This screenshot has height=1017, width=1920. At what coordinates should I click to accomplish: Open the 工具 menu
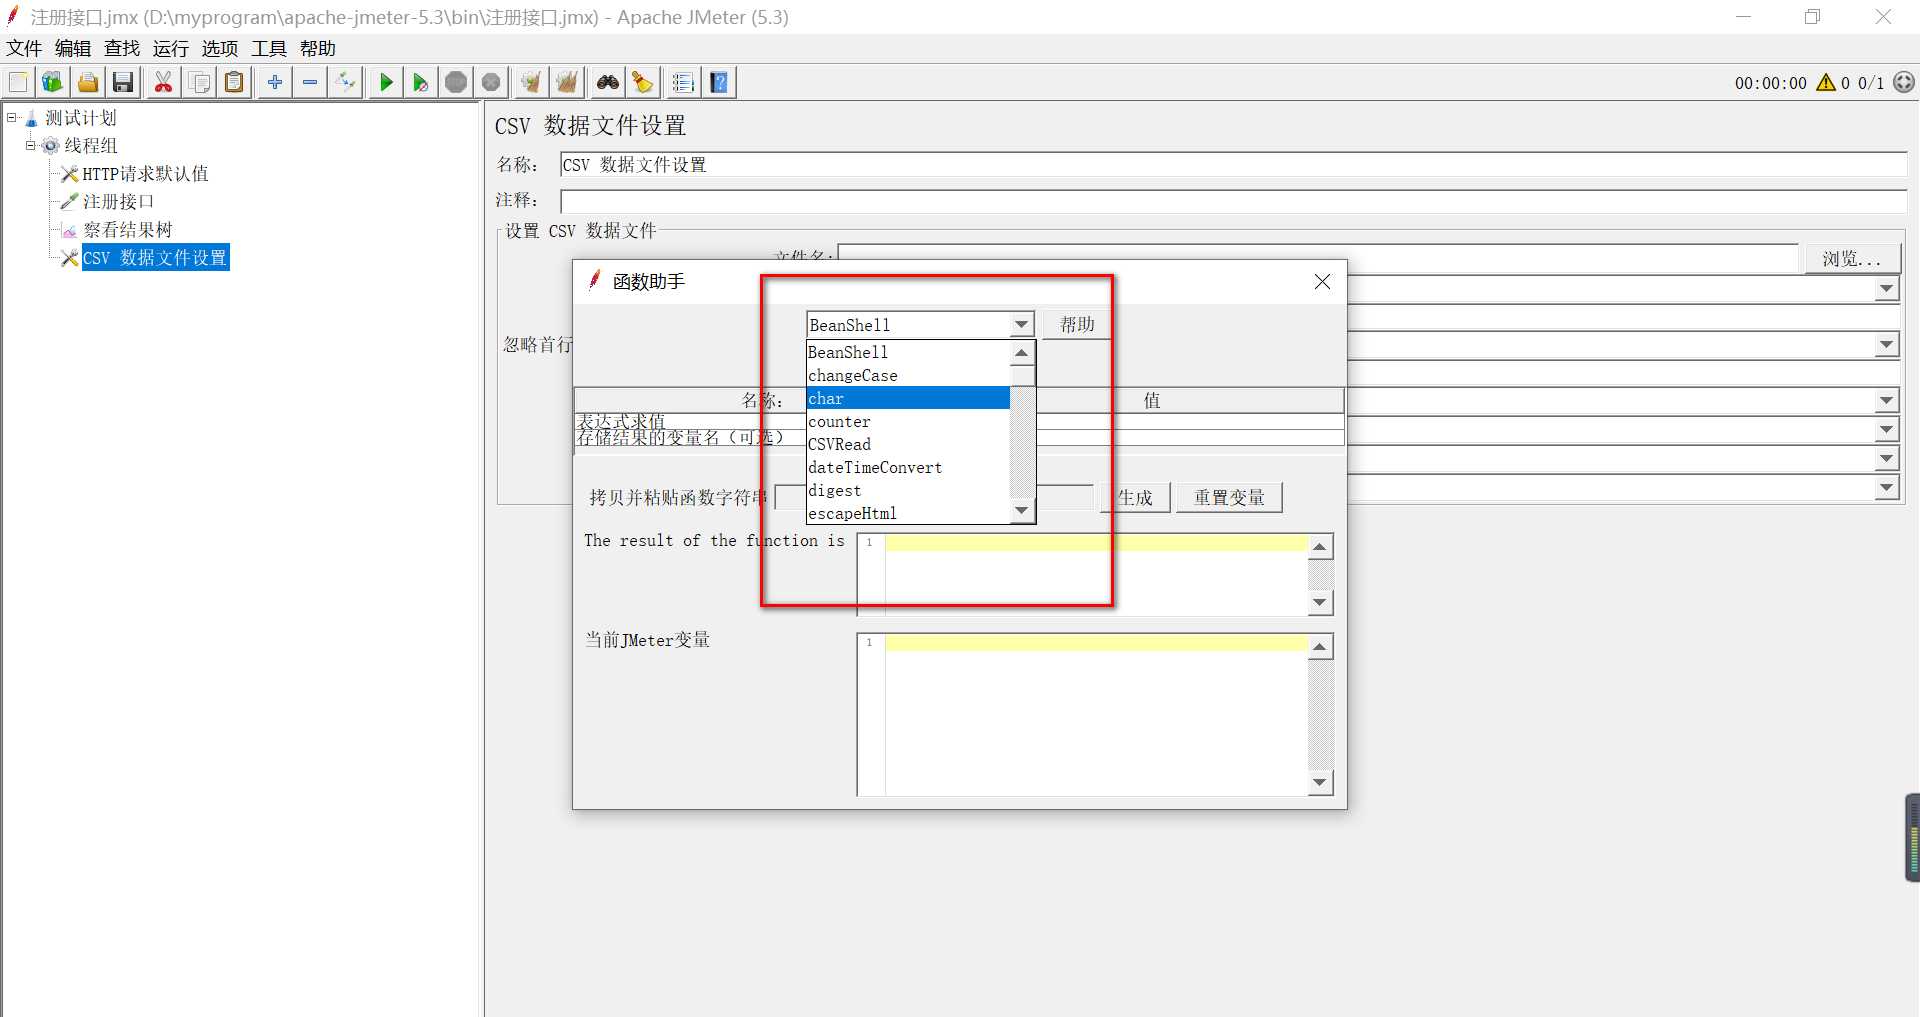tap(269, 49)
